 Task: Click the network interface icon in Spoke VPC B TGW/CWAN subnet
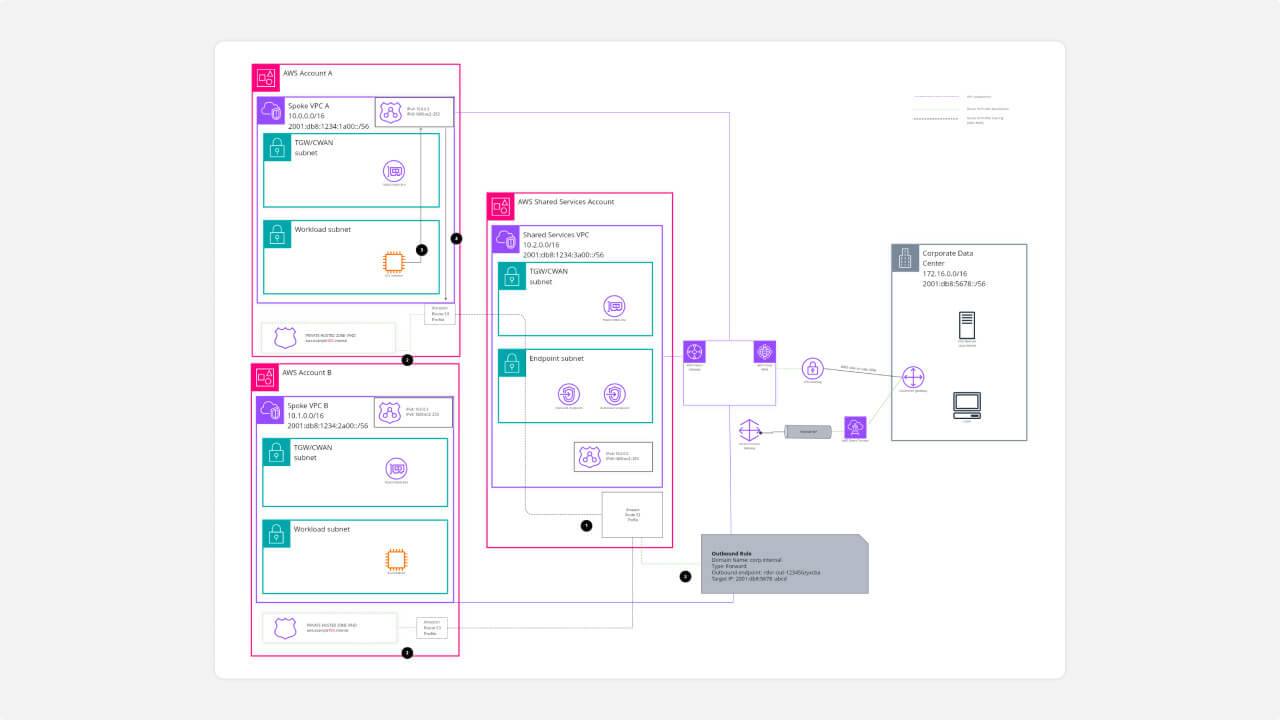pos(396,469)
